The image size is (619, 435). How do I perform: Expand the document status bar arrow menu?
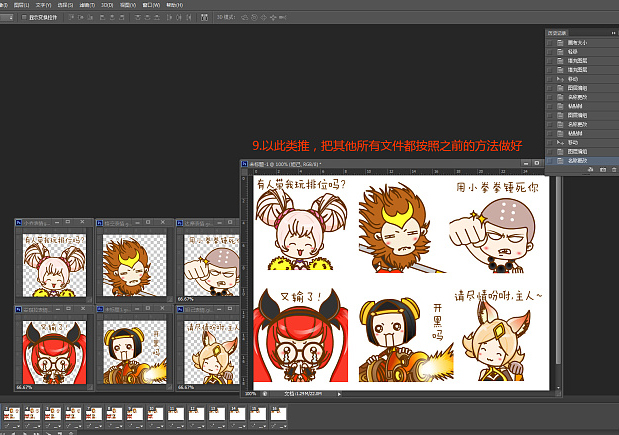[x=339, y=394]
